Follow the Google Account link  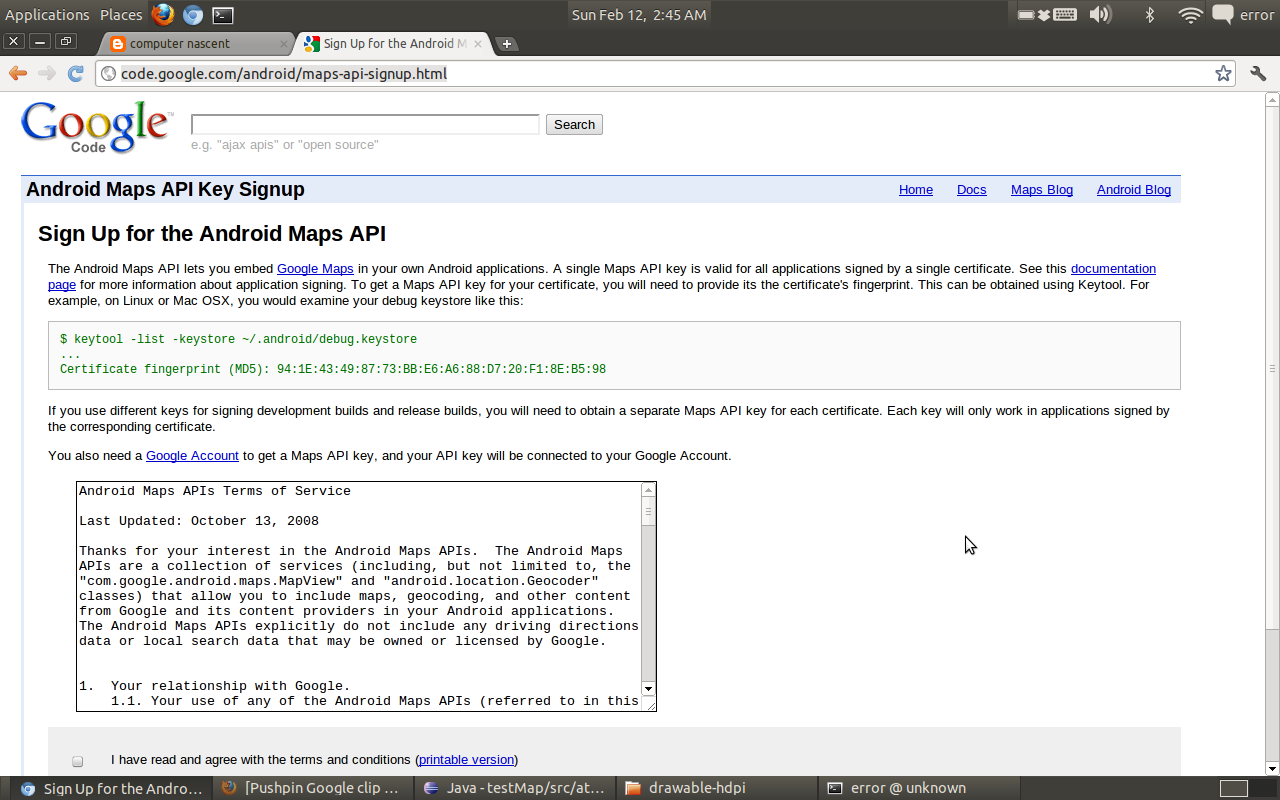pos(192,456)
